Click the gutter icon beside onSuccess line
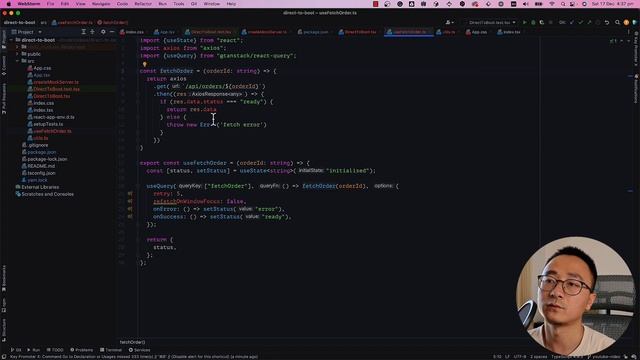This screenshot has height=360, width=640. [130, 216]
